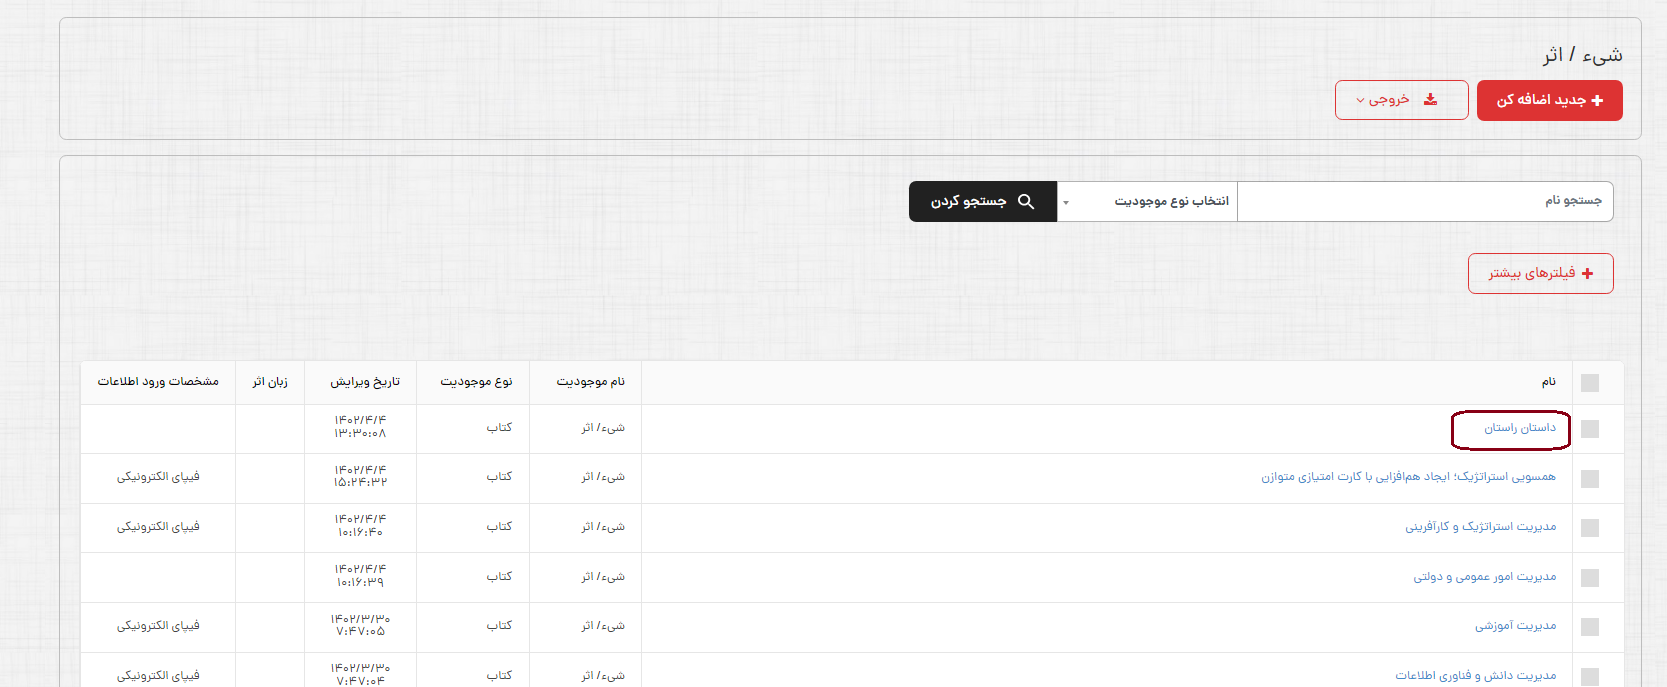Click the magnifier icon on جستجو کردن
This screenshot has width=1667, height=687.
(1026, 202)
